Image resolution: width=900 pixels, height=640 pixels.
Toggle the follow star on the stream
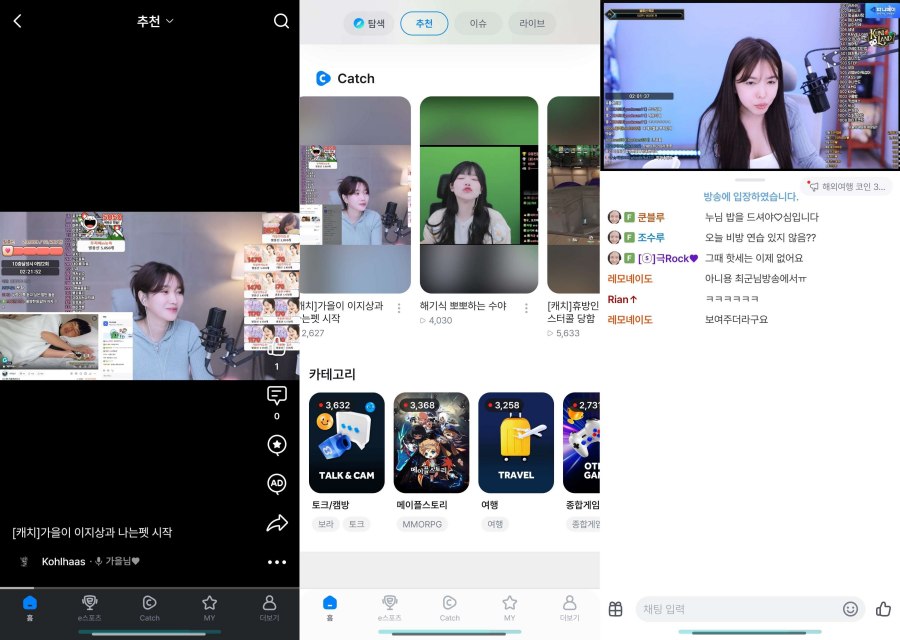(x=276, y=444)
